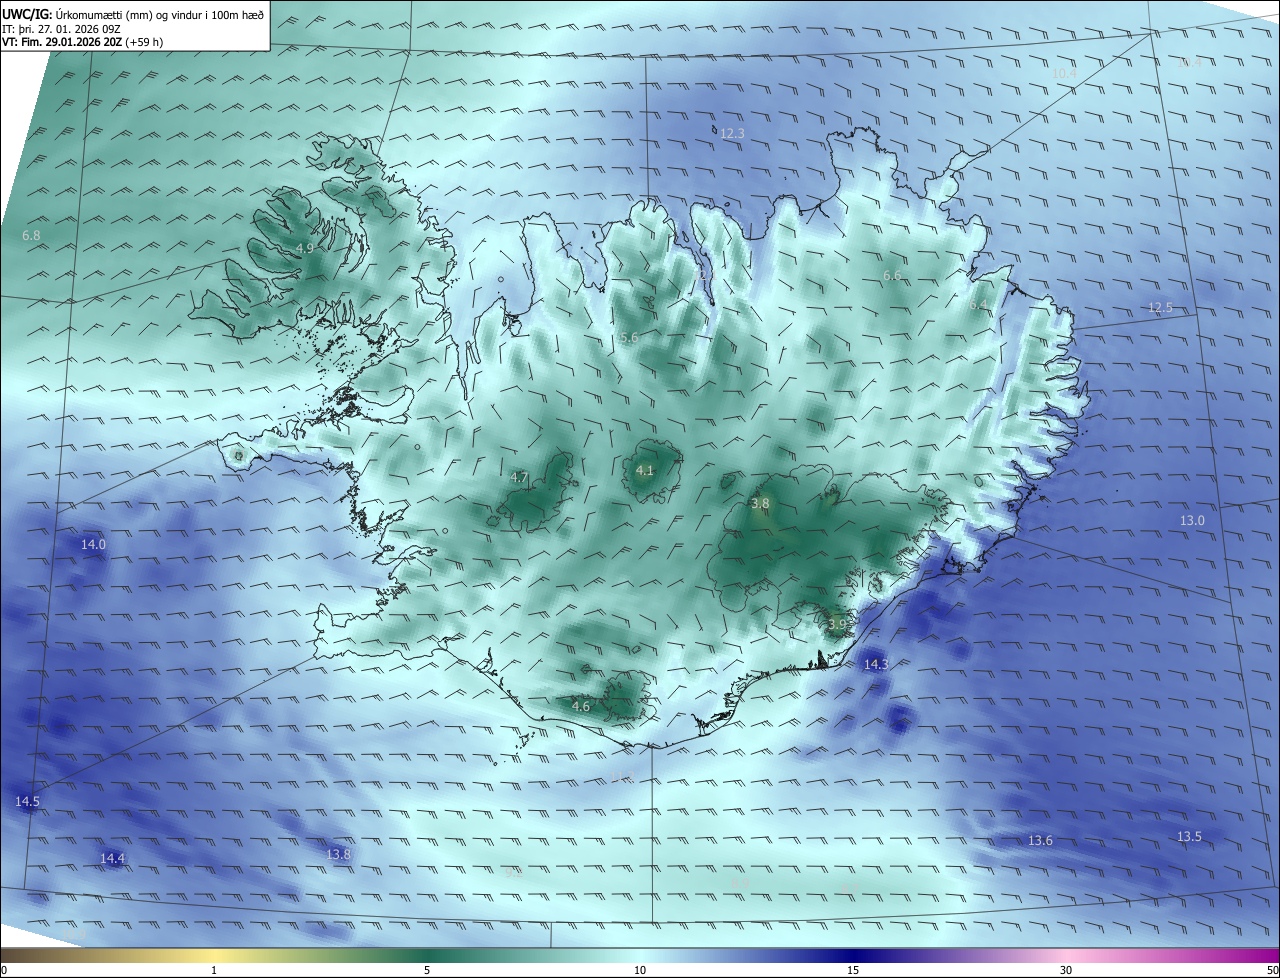Click the 10.4 value in the northeast sea
This screenshot has width=1280, height=978.
click(1064, 73)
